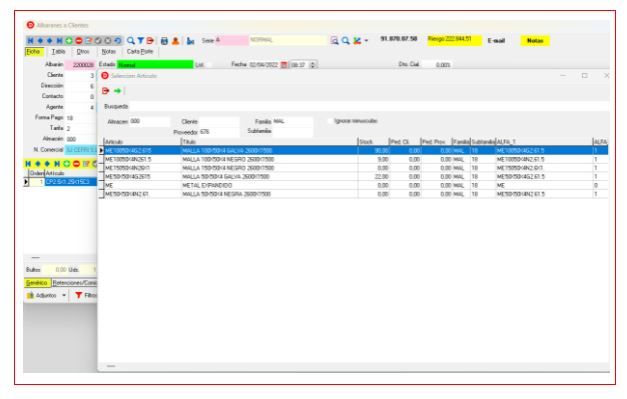Switch to the Tabla tab

coord(58,52)
